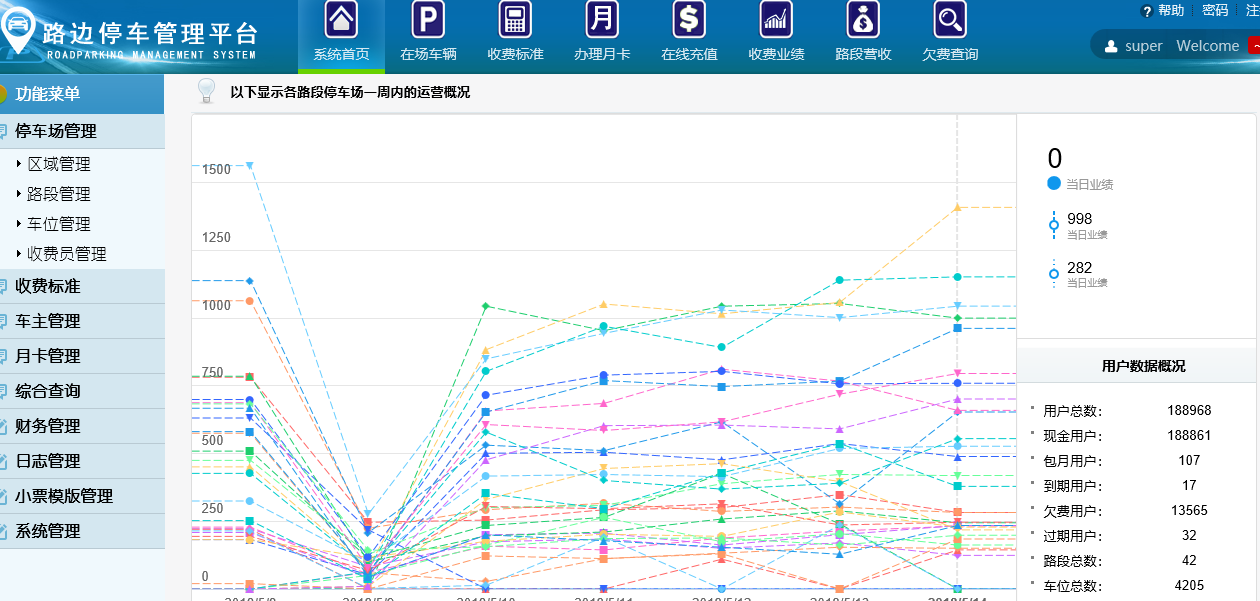Image resolution: width=1260 pixels, height=601 pixels.
Task: Click the 密码 password link
Action: (1214, 10)
